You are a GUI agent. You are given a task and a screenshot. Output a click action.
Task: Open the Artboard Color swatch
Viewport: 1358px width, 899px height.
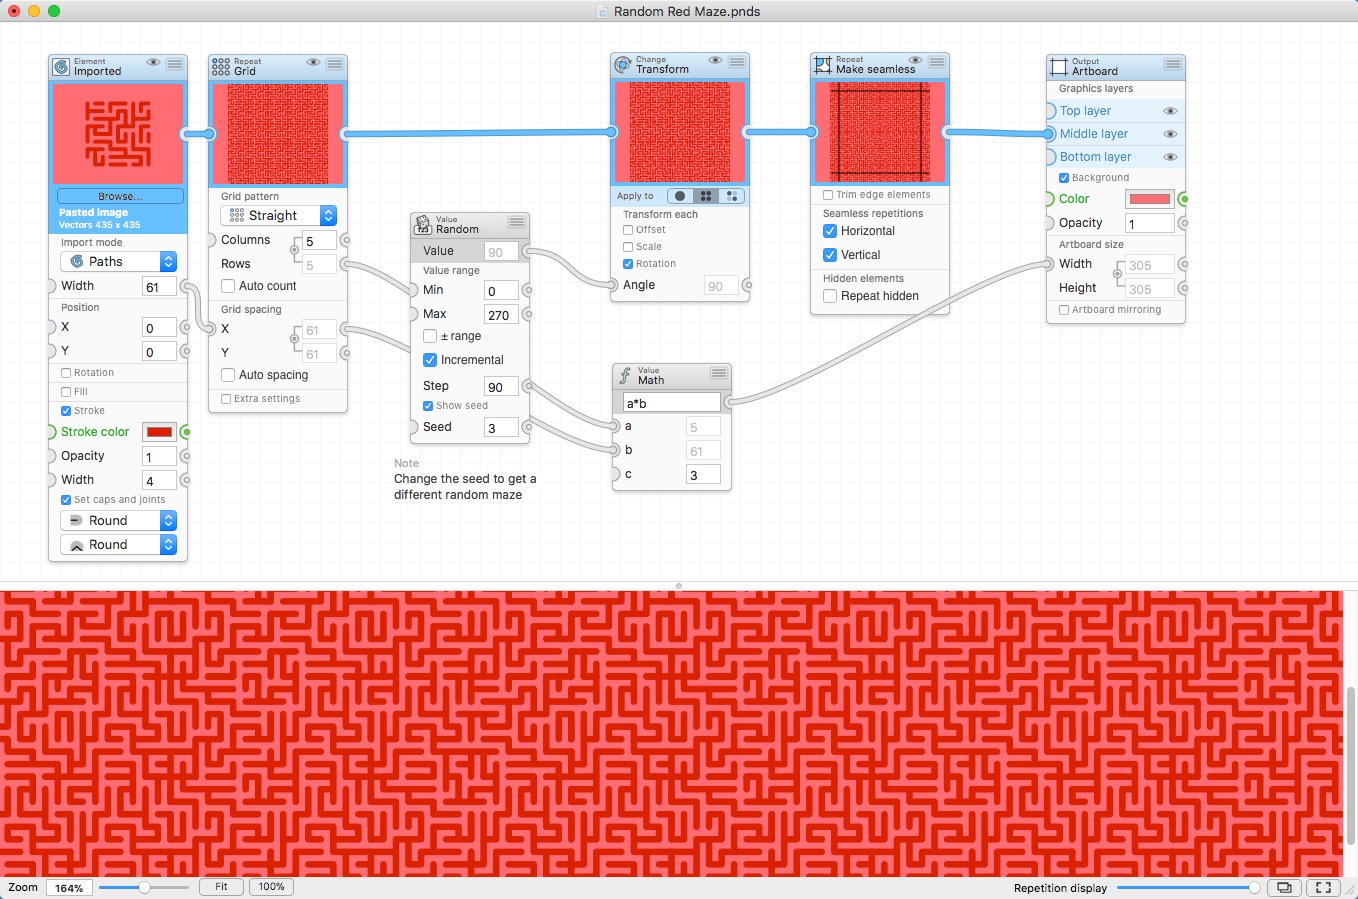click(x=1150, y=199)
